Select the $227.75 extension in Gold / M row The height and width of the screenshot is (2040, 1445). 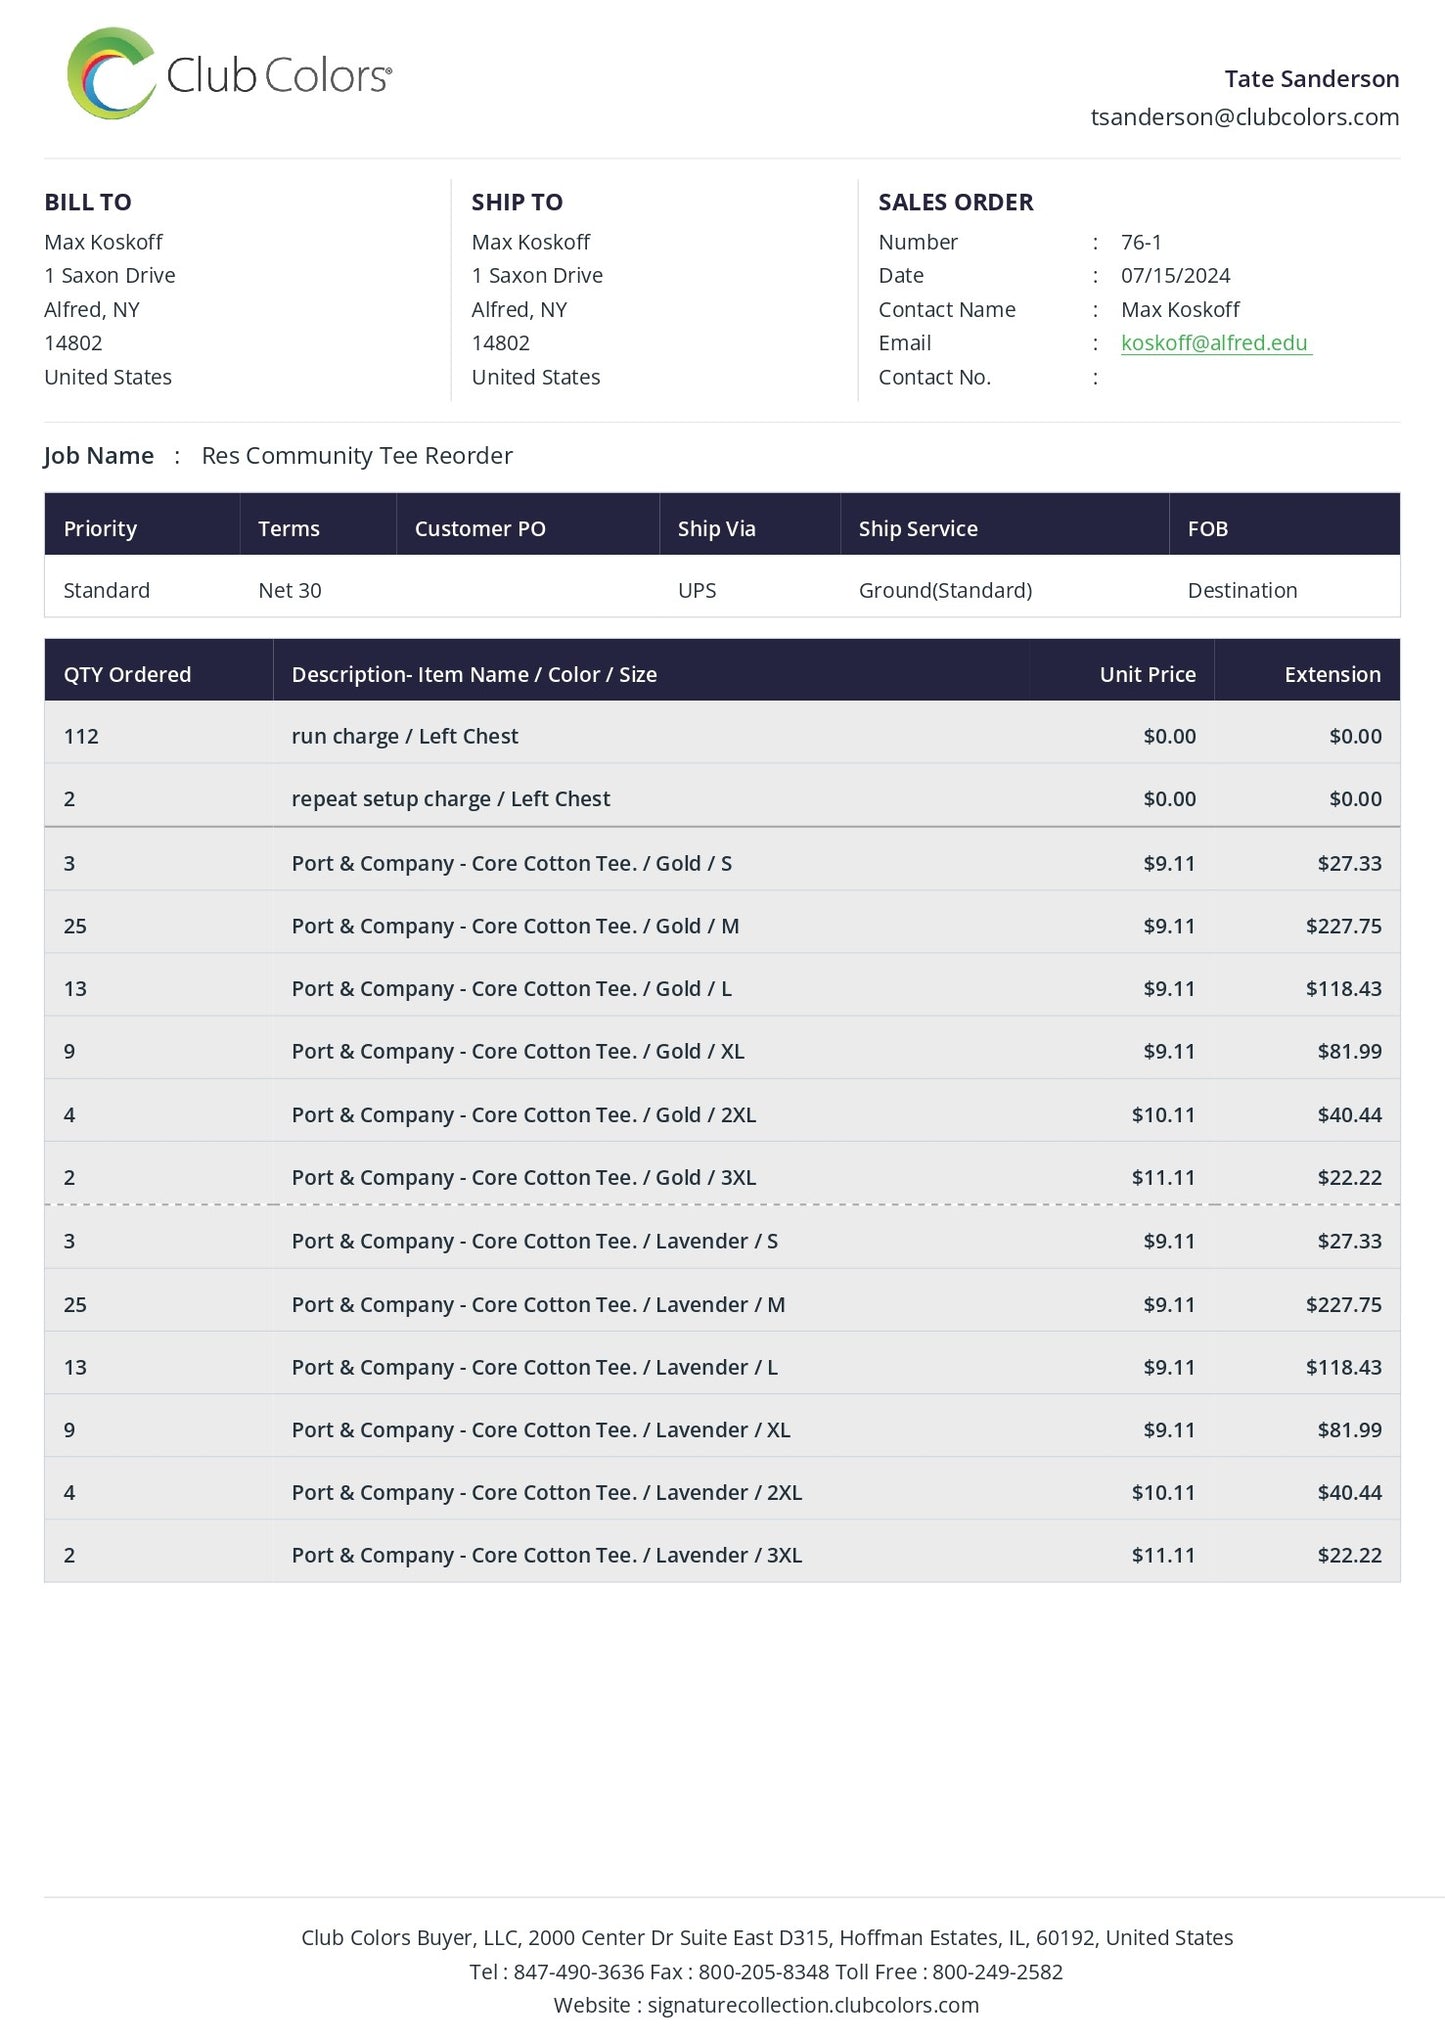point(1343,926)
